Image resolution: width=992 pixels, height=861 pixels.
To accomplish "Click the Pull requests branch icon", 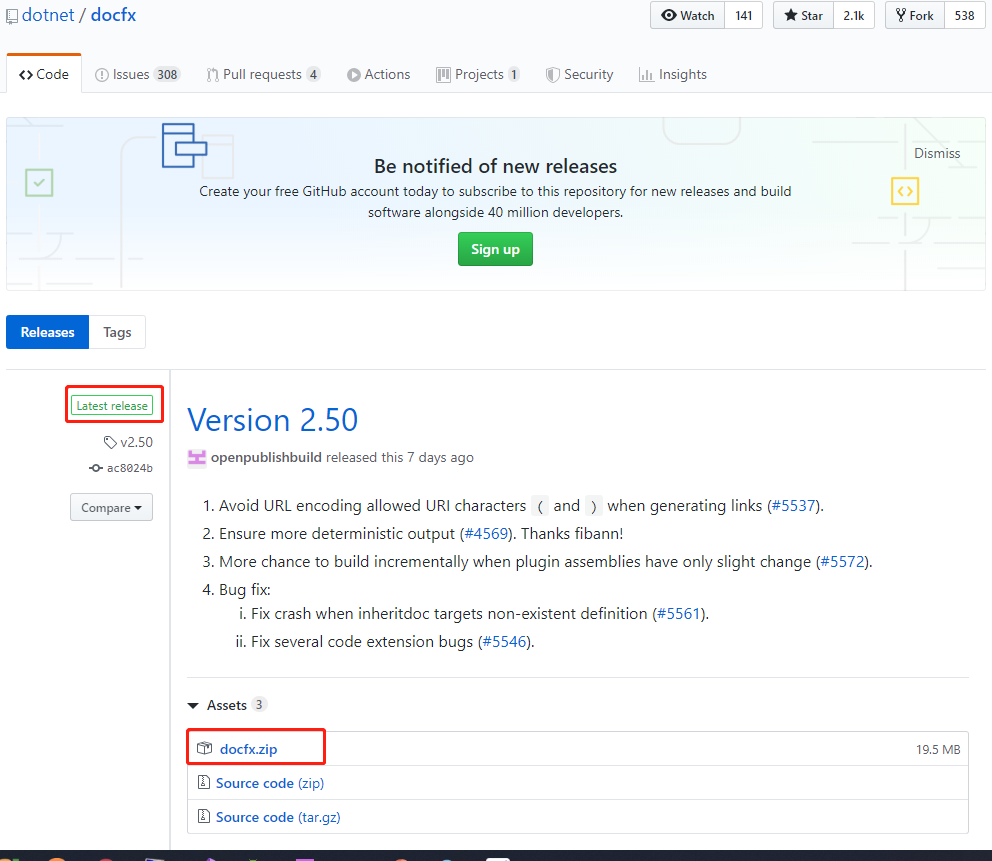I will tap(213, 75).
